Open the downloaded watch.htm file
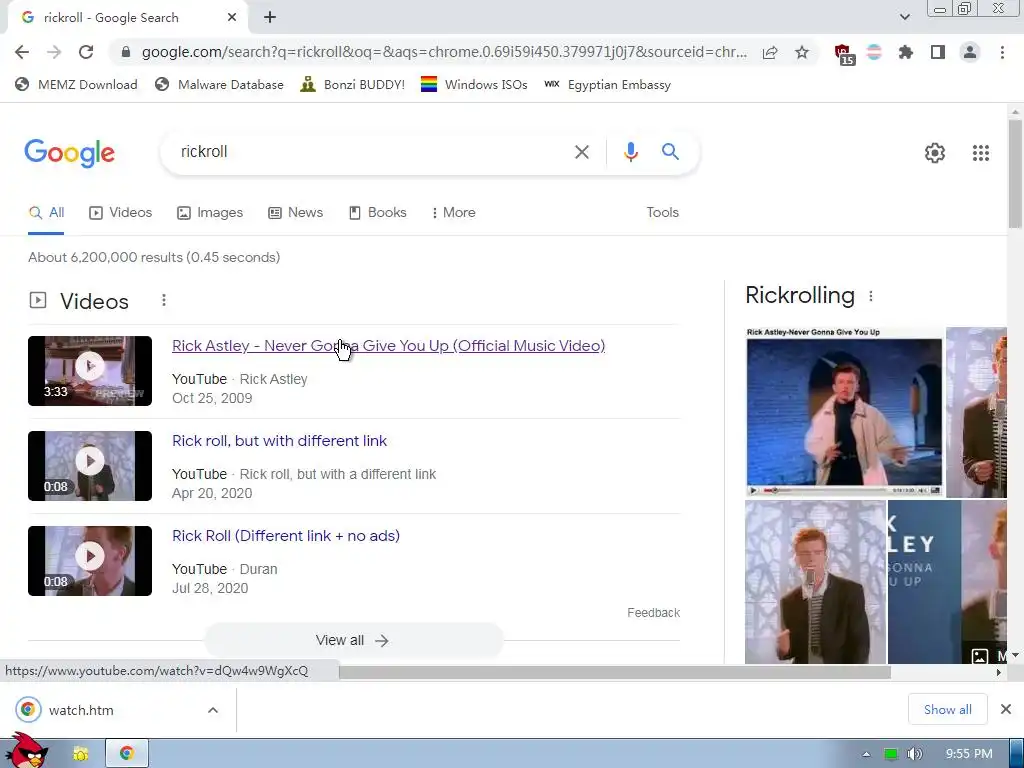This screenshot has height=768, width=1024. pyautogui.click(x=81, y=710)
